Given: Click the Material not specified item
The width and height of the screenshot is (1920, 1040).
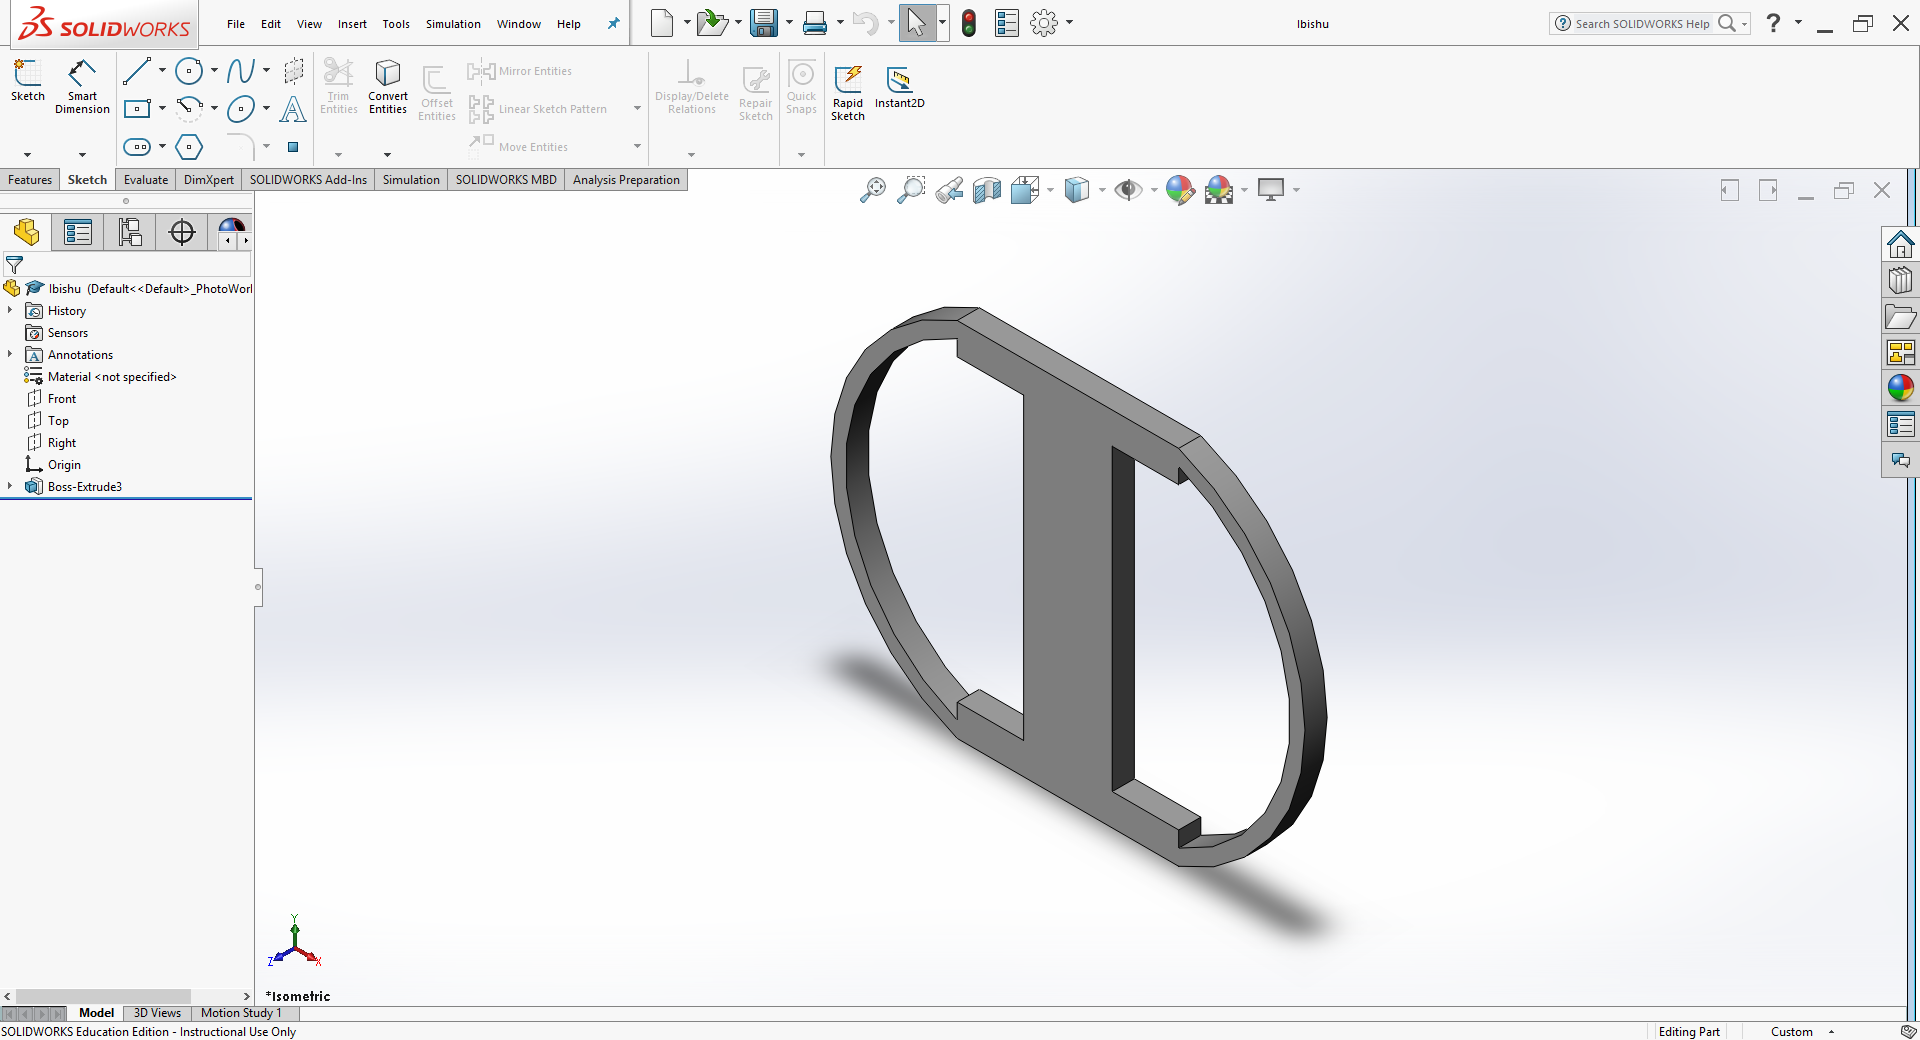Looking at the screenshot, I should [112, 377].
